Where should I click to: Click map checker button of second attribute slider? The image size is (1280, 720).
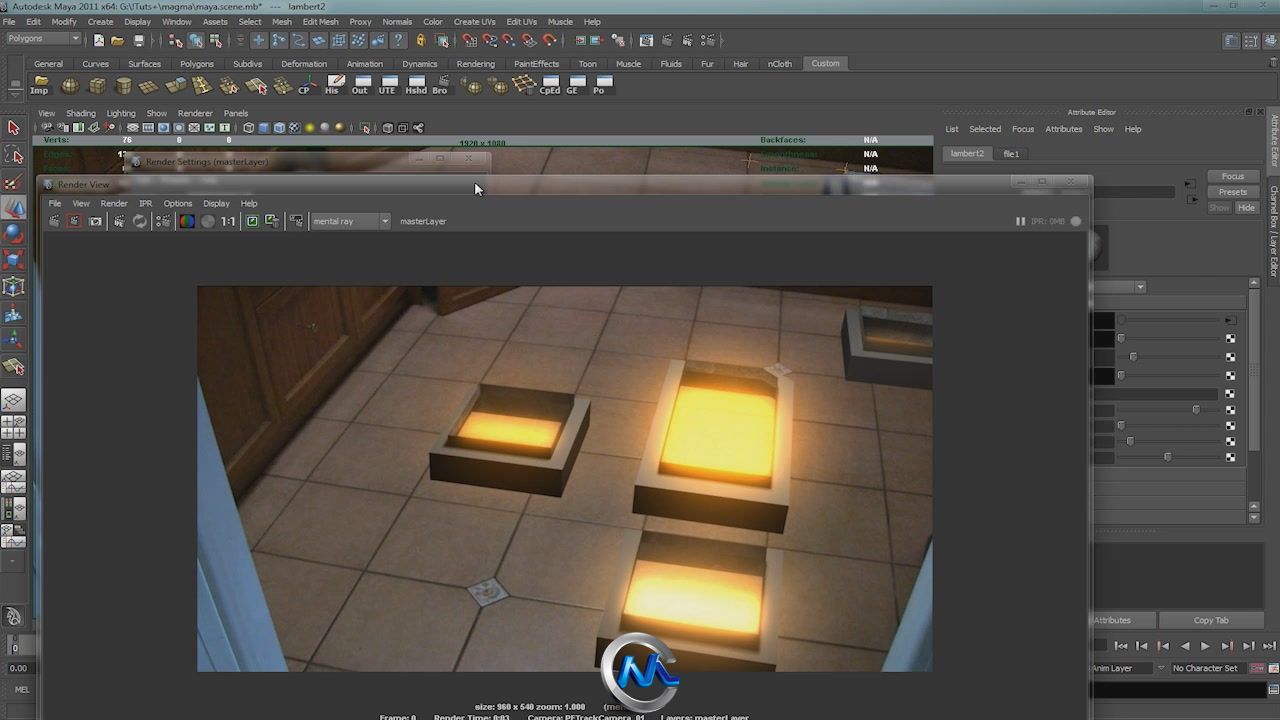1231,339
